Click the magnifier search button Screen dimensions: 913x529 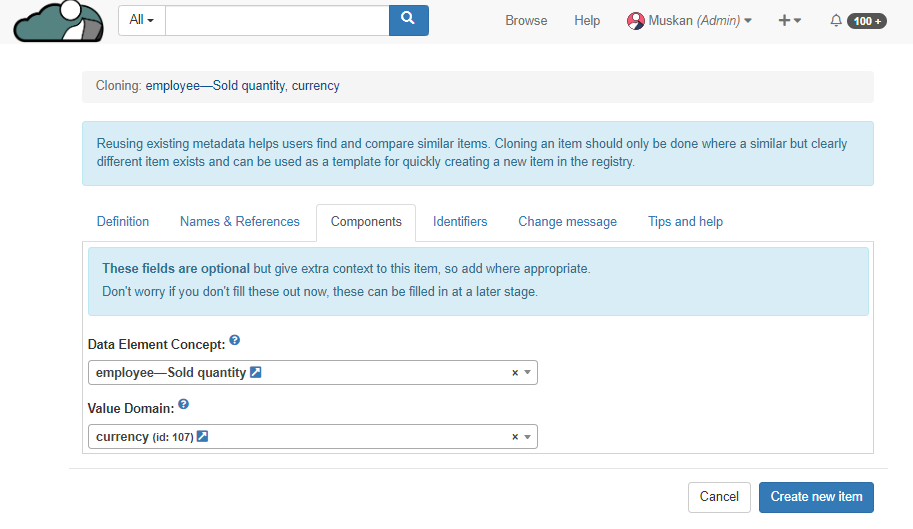[x=408, y=20]
